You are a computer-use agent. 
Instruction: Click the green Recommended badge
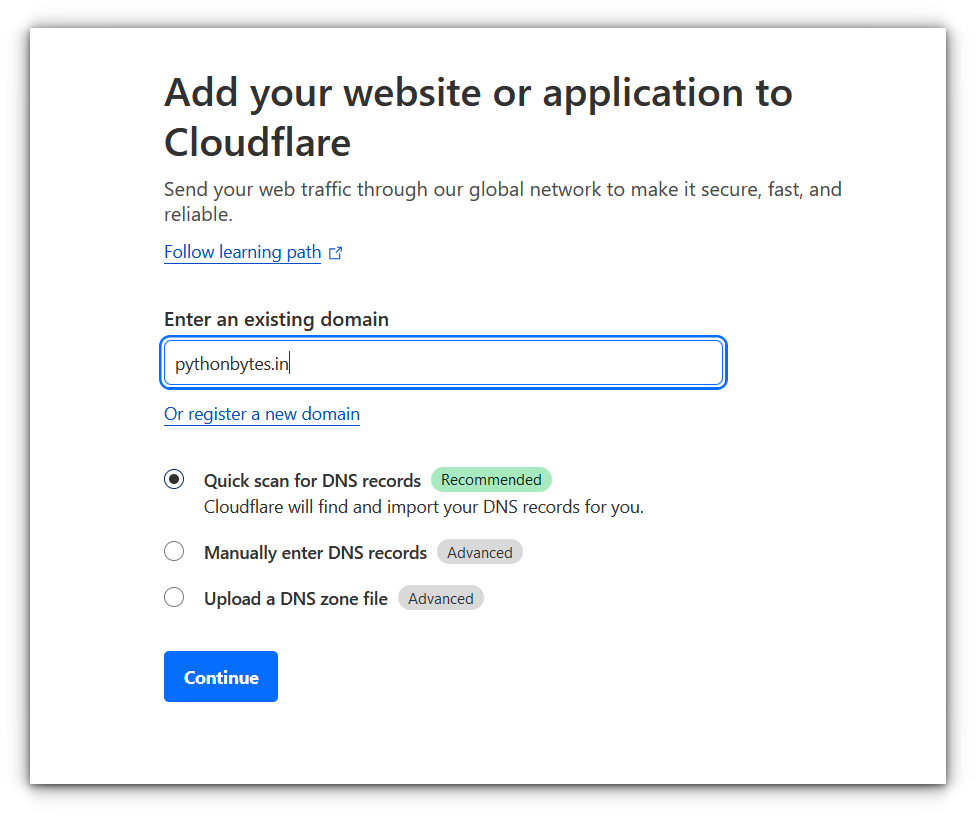click(491, 480)
